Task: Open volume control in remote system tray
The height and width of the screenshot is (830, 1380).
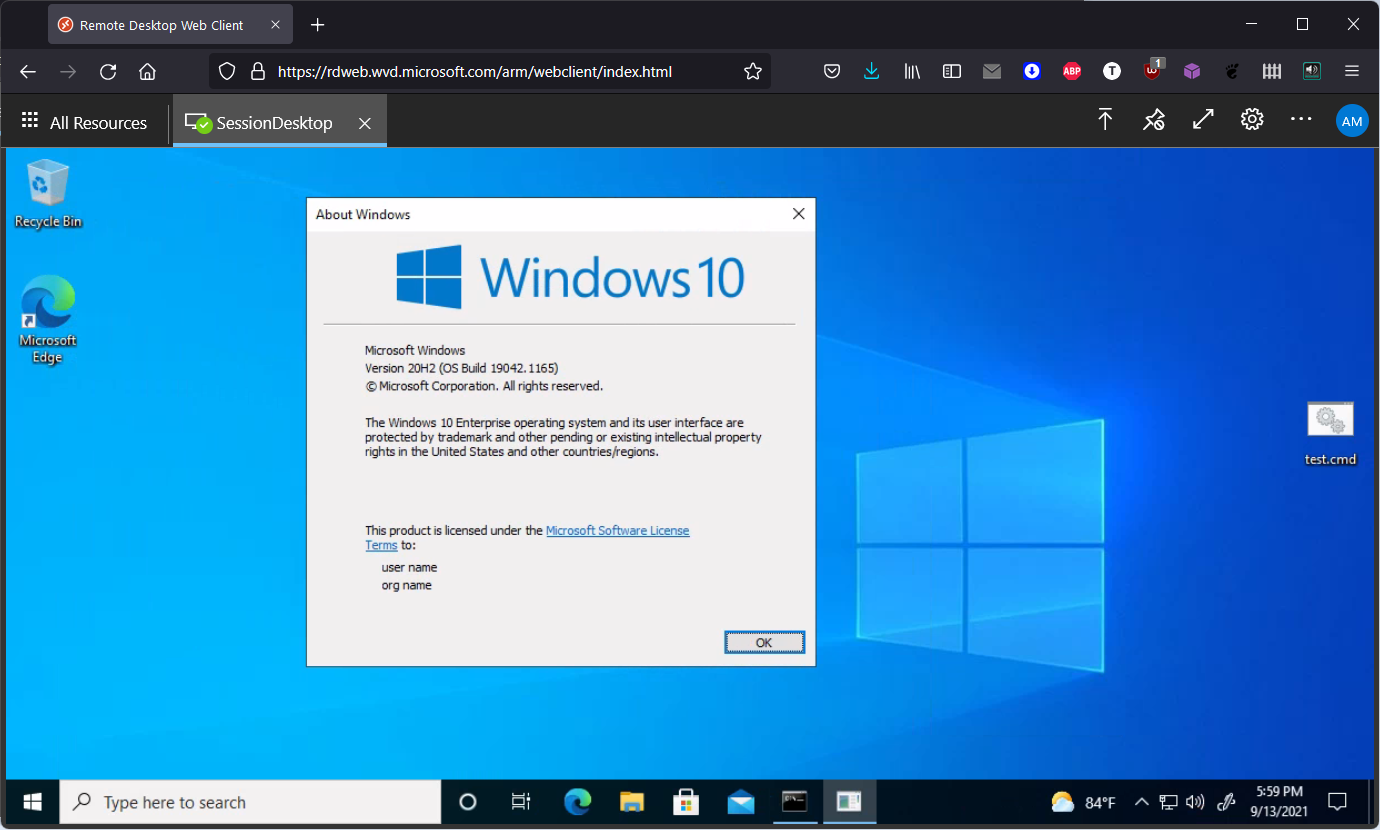Action: pos(1194,802)
